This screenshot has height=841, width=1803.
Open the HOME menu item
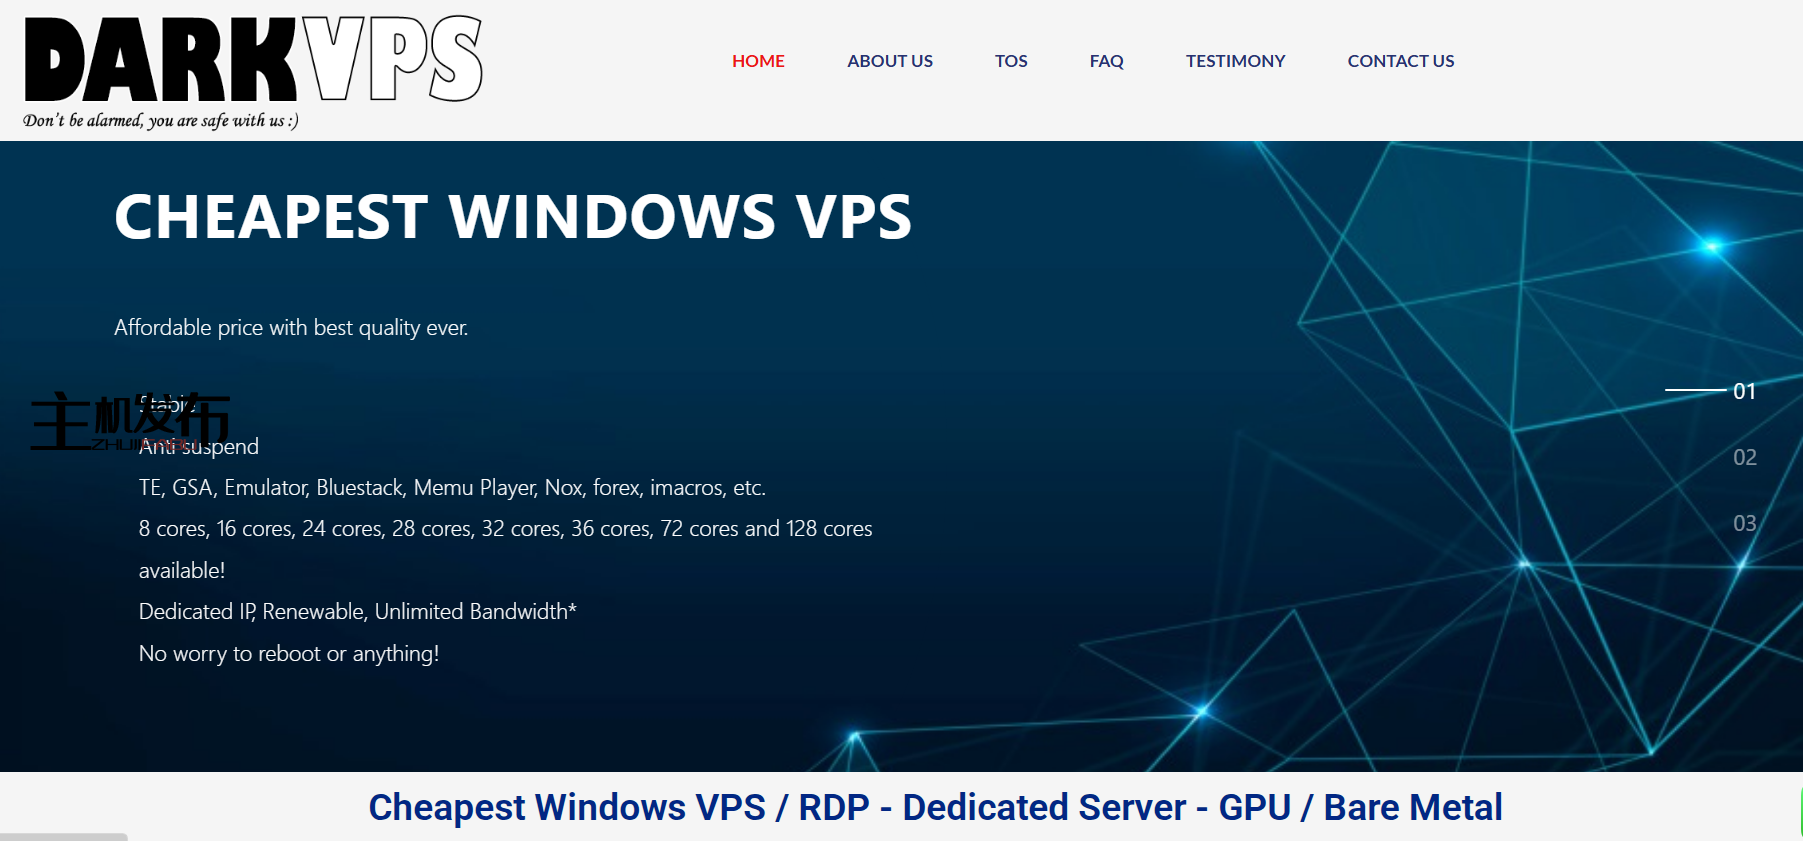coord(757,61)
